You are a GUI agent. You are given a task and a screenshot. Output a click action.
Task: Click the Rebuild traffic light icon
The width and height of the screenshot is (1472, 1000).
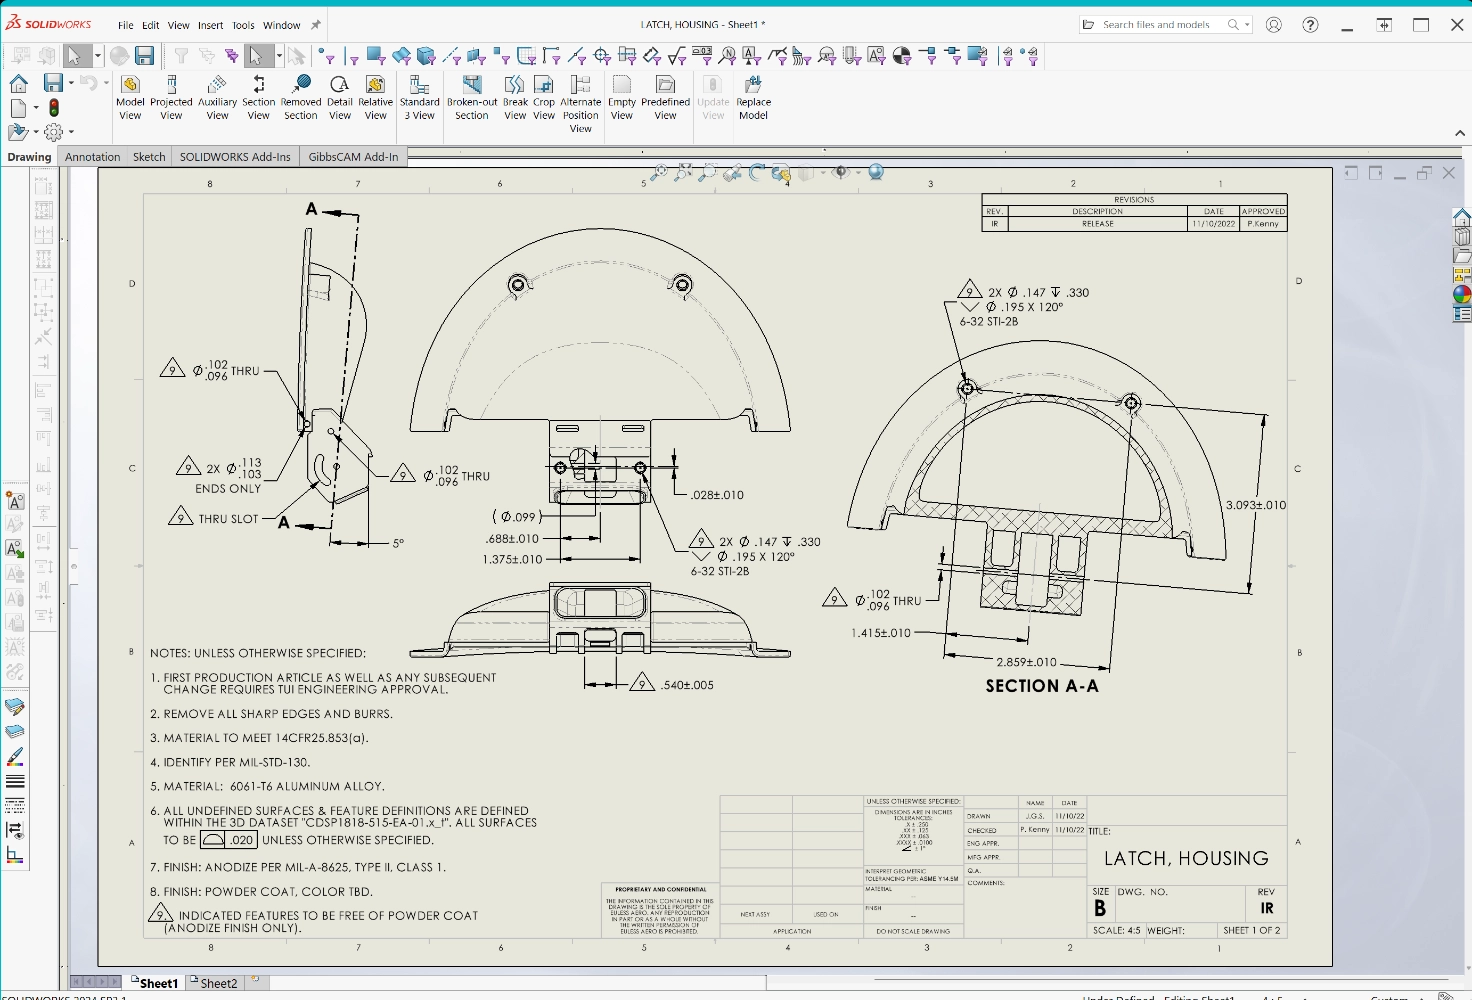click(x=54, y=108)
